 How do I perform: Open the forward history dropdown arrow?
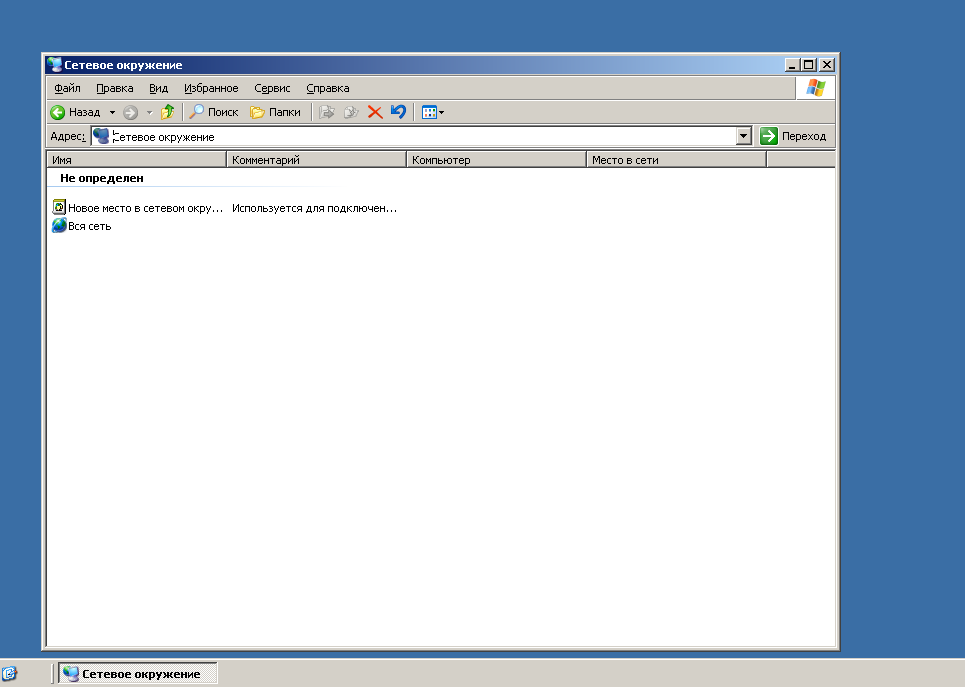(149, 112)
